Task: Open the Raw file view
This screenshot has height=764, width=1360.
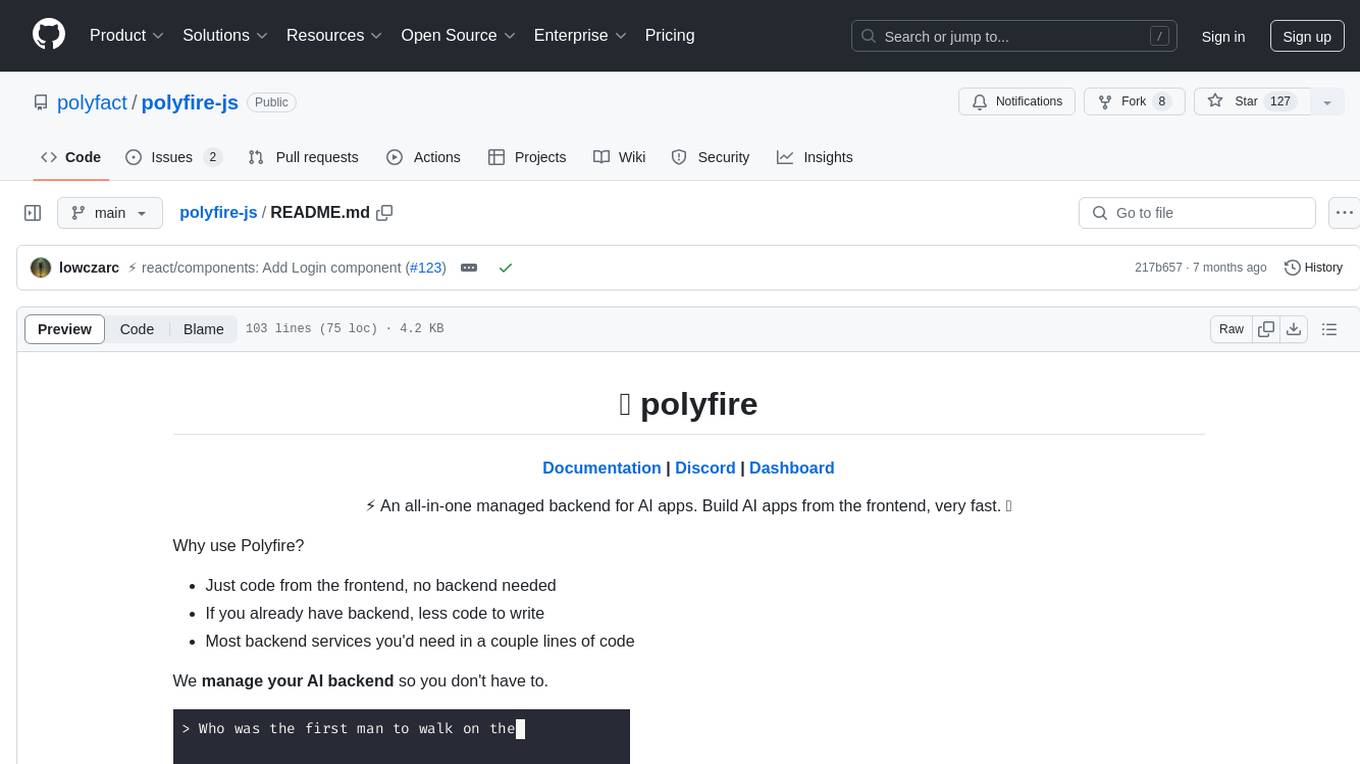Action: [x=1231, y=329]
